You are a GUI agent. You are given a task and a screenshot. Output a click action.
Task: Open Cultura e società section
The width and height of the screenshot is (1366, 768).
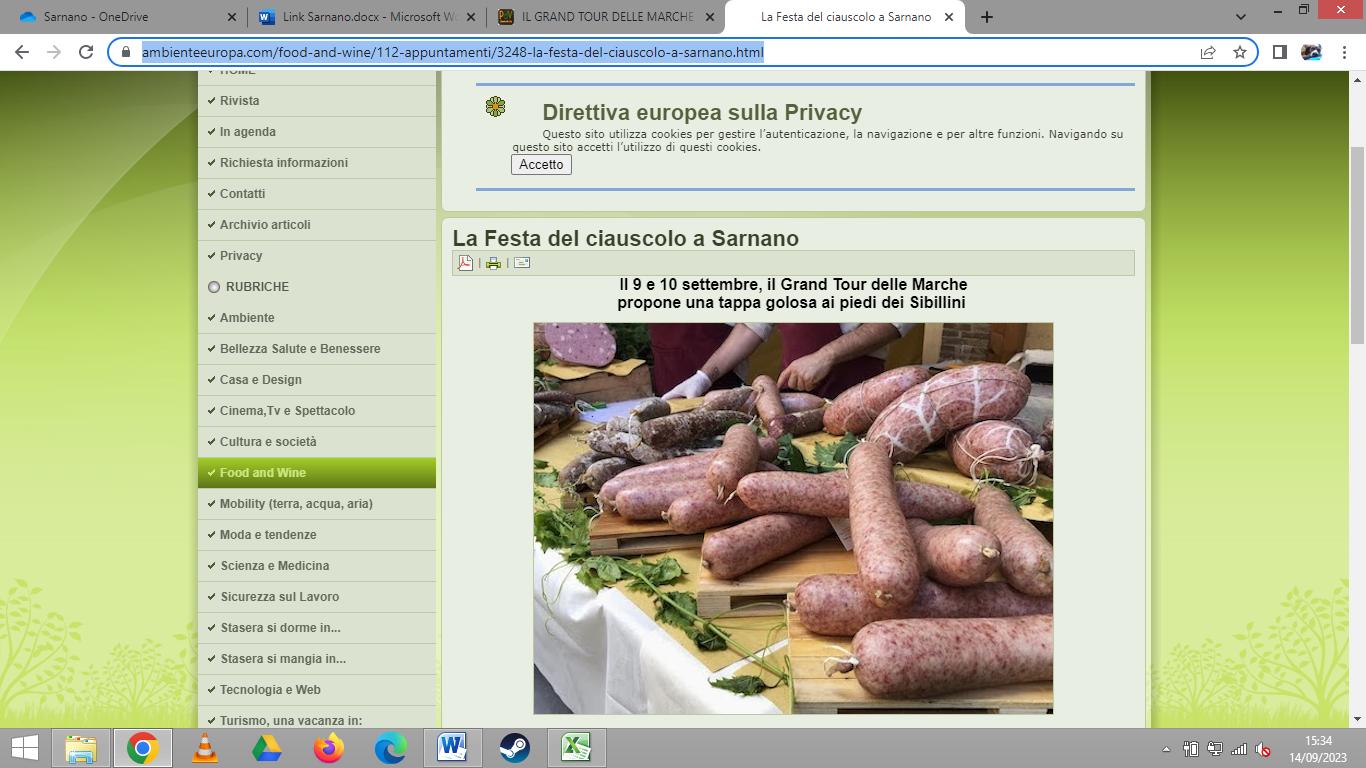tap(317, 442)
